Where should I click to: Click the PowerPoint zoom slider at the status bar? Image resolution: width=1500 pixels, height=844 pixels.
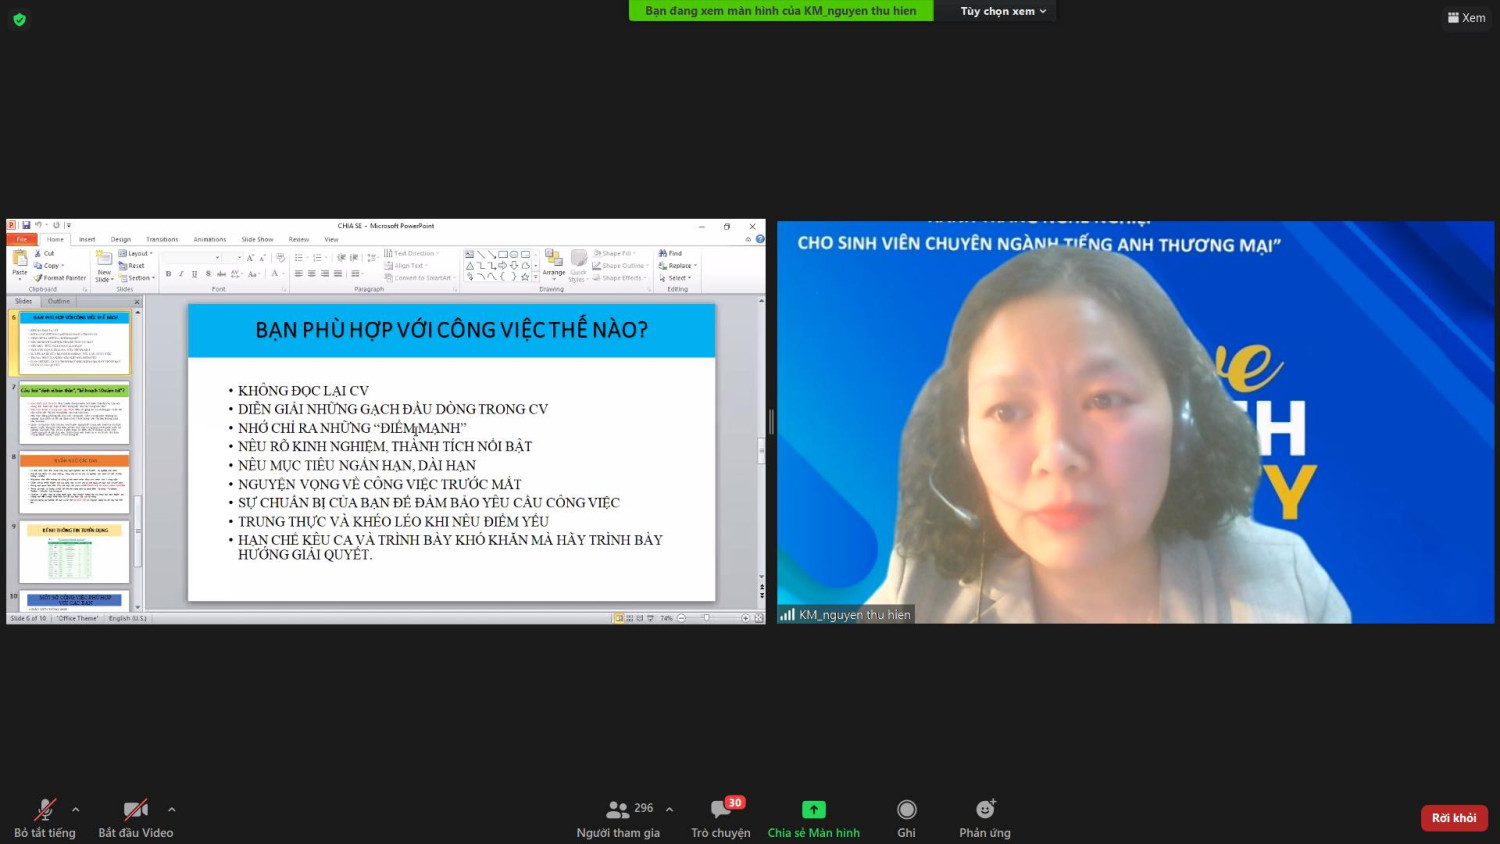click(706, 618)
